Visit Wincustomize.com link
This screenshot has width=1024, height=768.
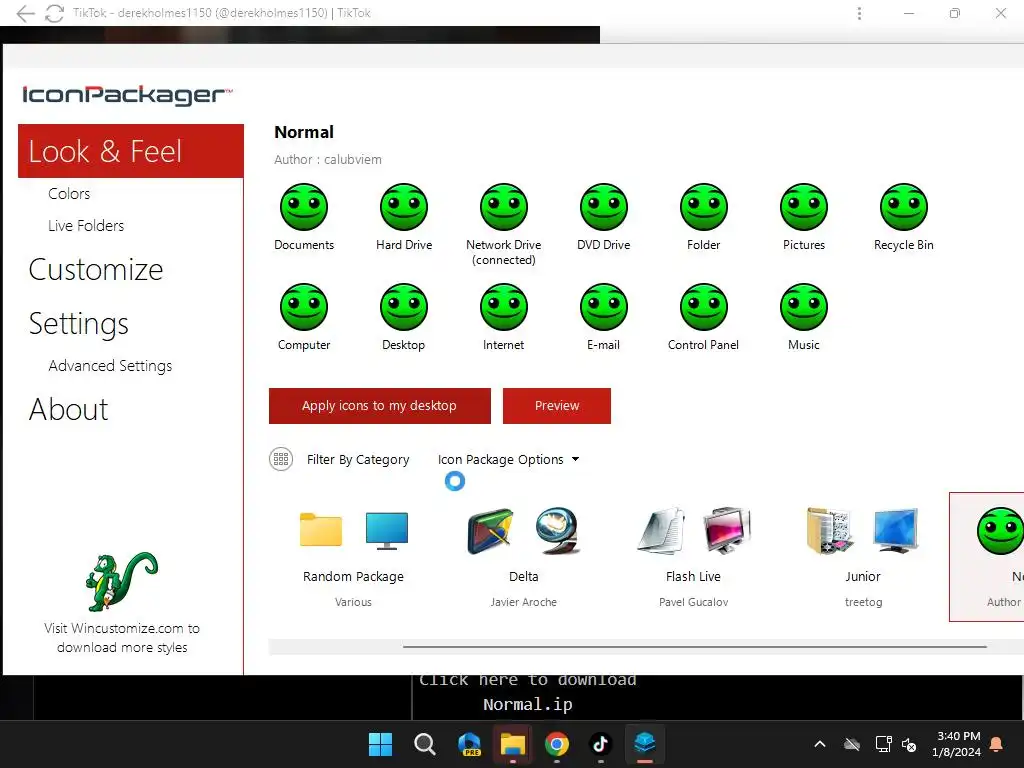click(121, 637)
